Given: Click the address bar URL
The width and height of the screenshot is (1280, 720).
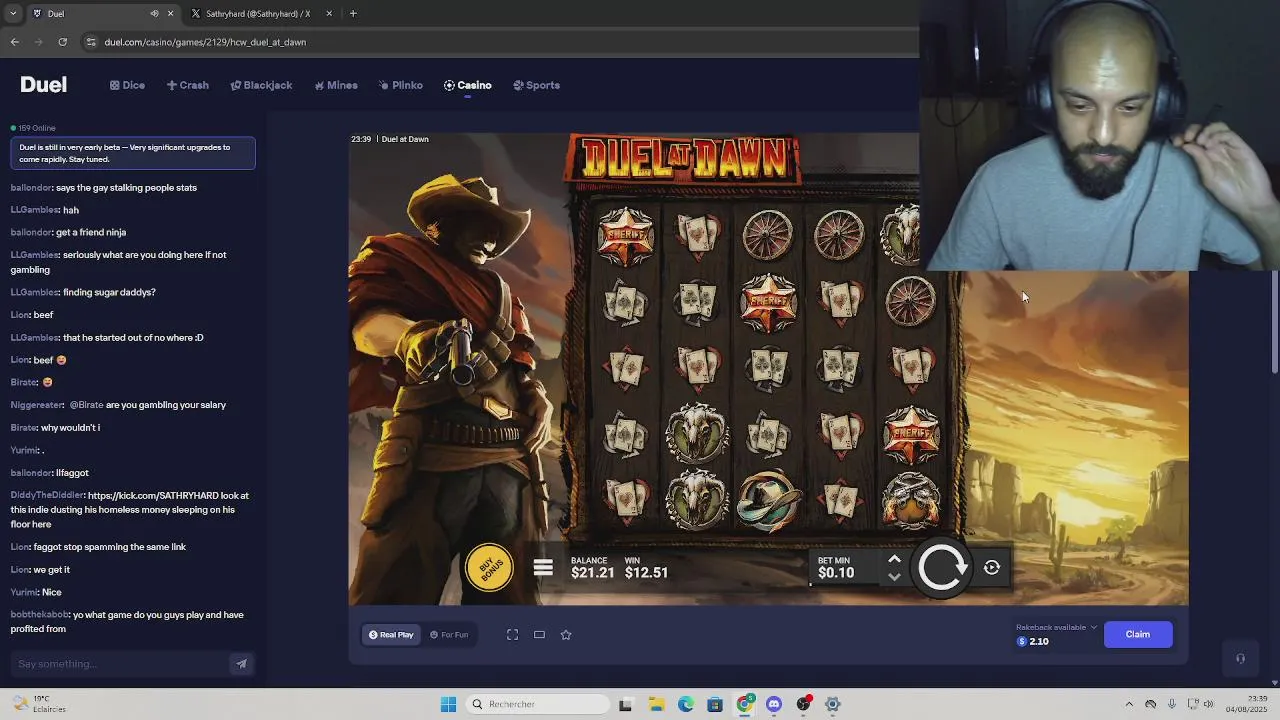Looking at the screenshot, I should (205, 42).
